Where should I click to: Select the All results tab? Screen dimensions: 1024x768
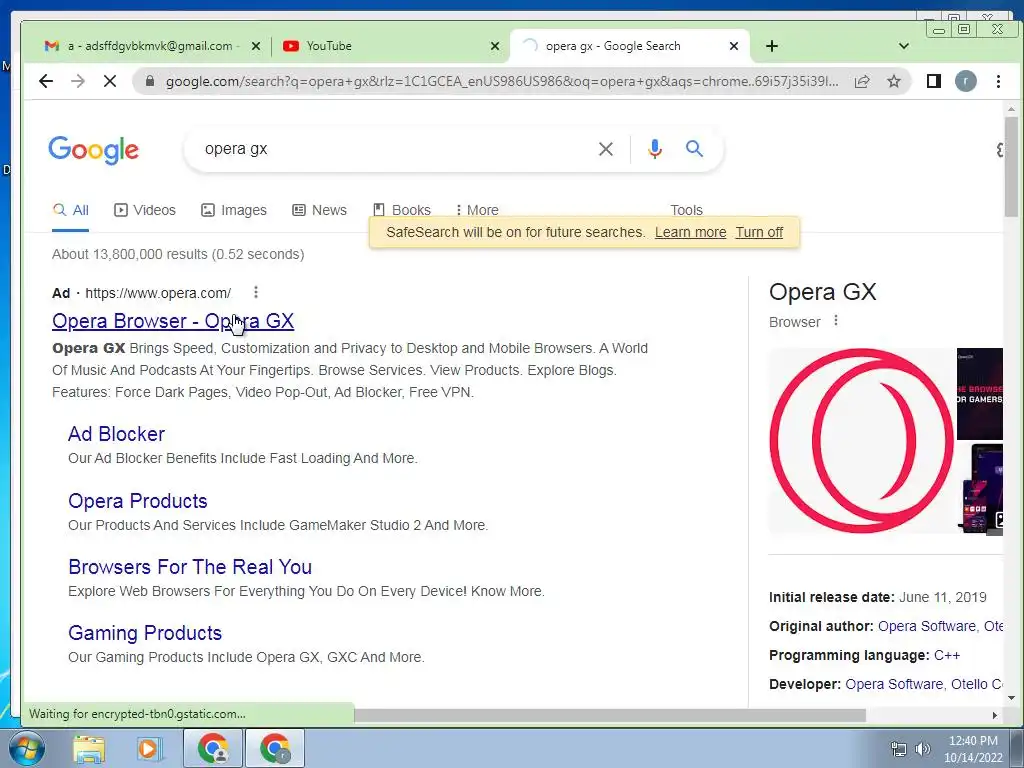(71, 210)
